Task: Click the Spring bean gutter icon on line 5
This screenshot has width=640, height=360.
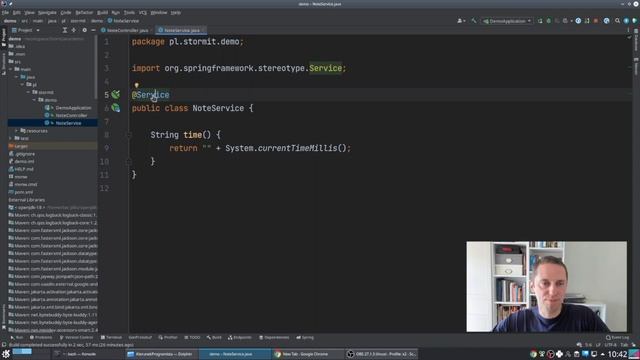Action: coord(116,94)
